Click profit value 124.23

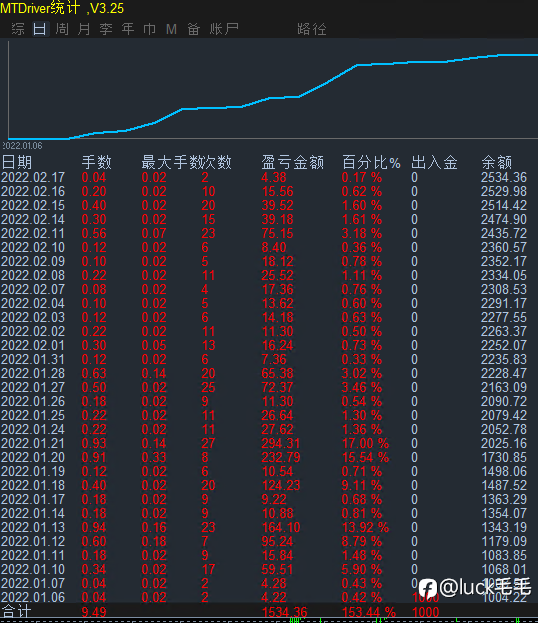(281, 486)
